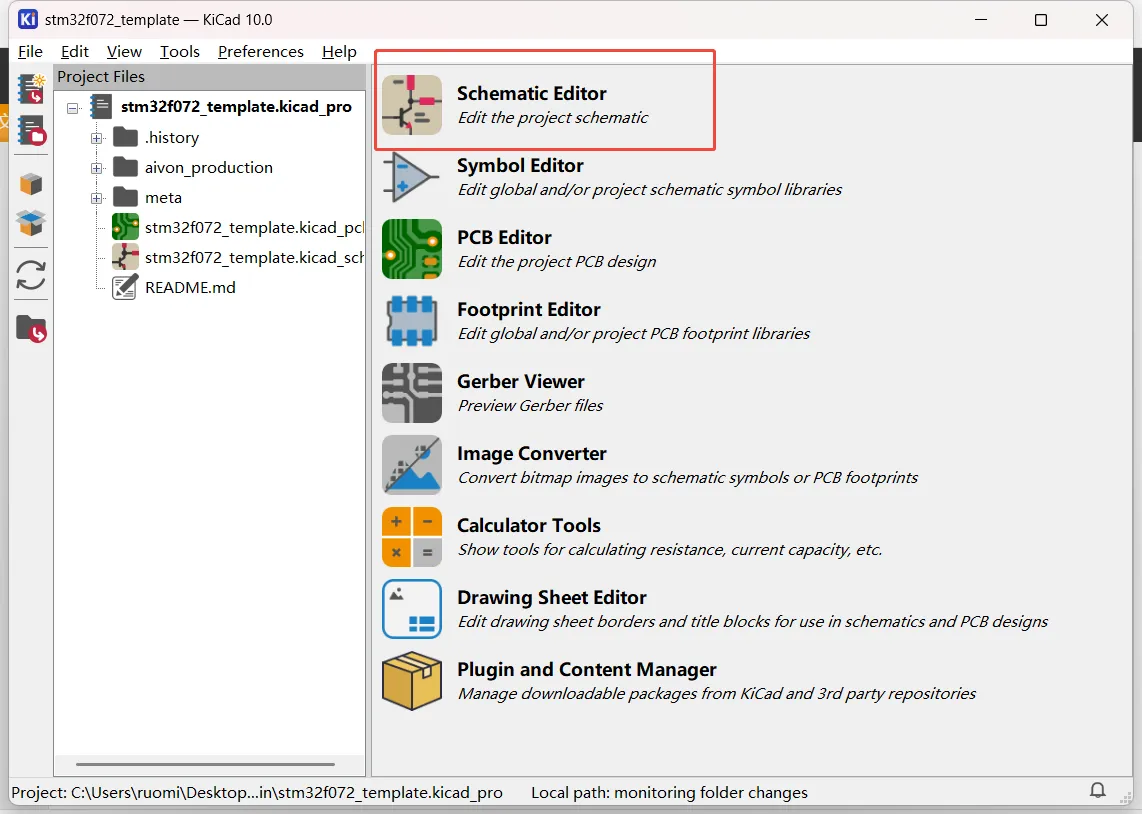Open the Plugin and Content Manager icon
The height and width of the screenshot is (814, 1142).
(411, 681)
